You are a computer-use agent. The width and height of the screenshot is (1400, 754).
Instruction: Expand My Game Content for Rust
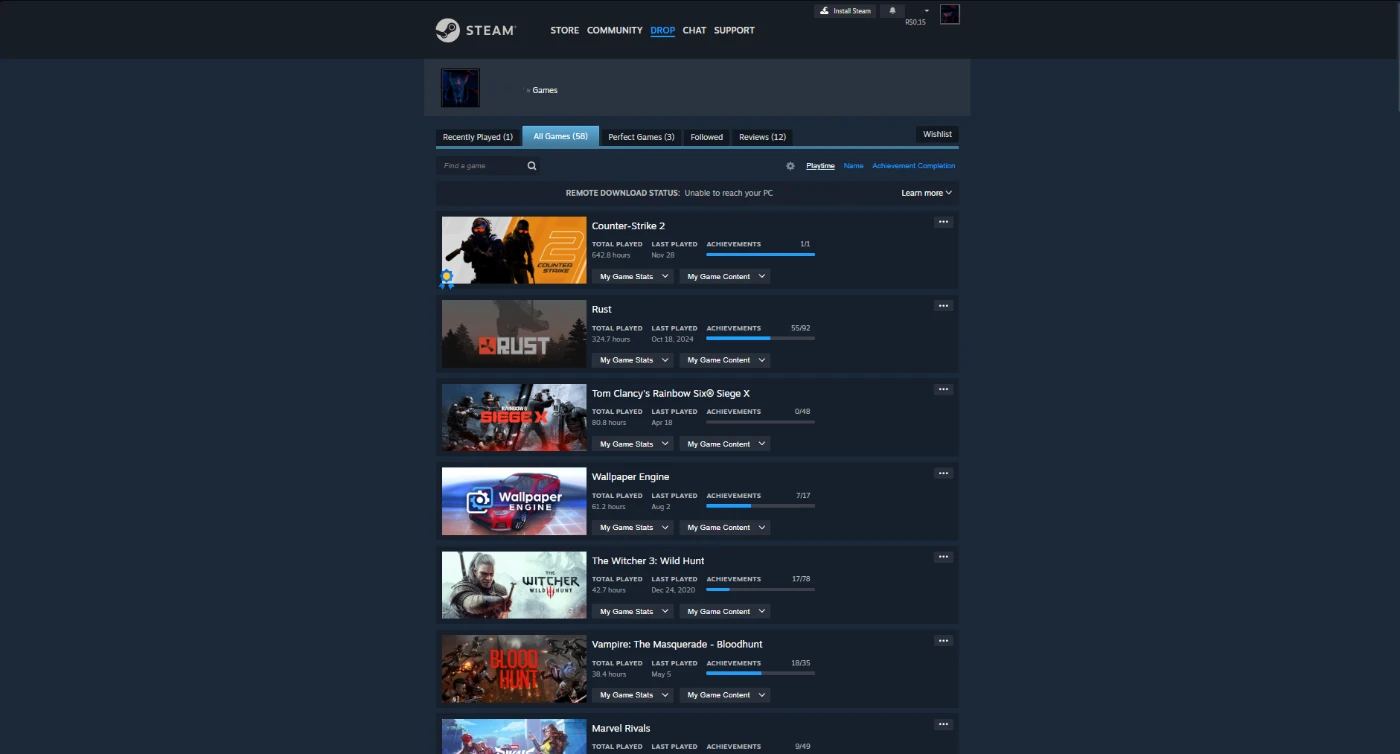point(725,360)
